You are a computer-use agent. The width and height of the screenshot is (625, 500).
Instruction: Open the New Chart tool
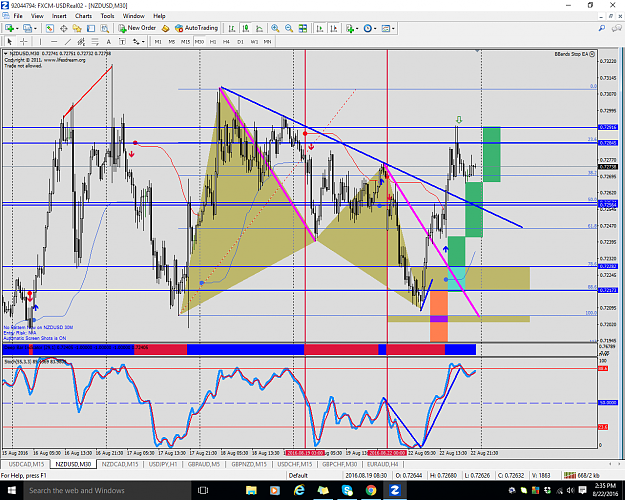(x=9, y=28)
